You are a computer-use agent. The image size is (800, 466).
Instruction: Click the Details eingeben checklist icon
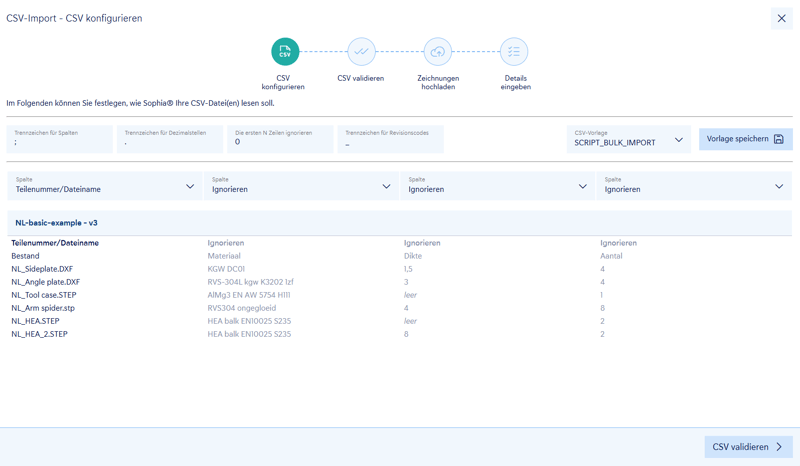pos(514,52)
